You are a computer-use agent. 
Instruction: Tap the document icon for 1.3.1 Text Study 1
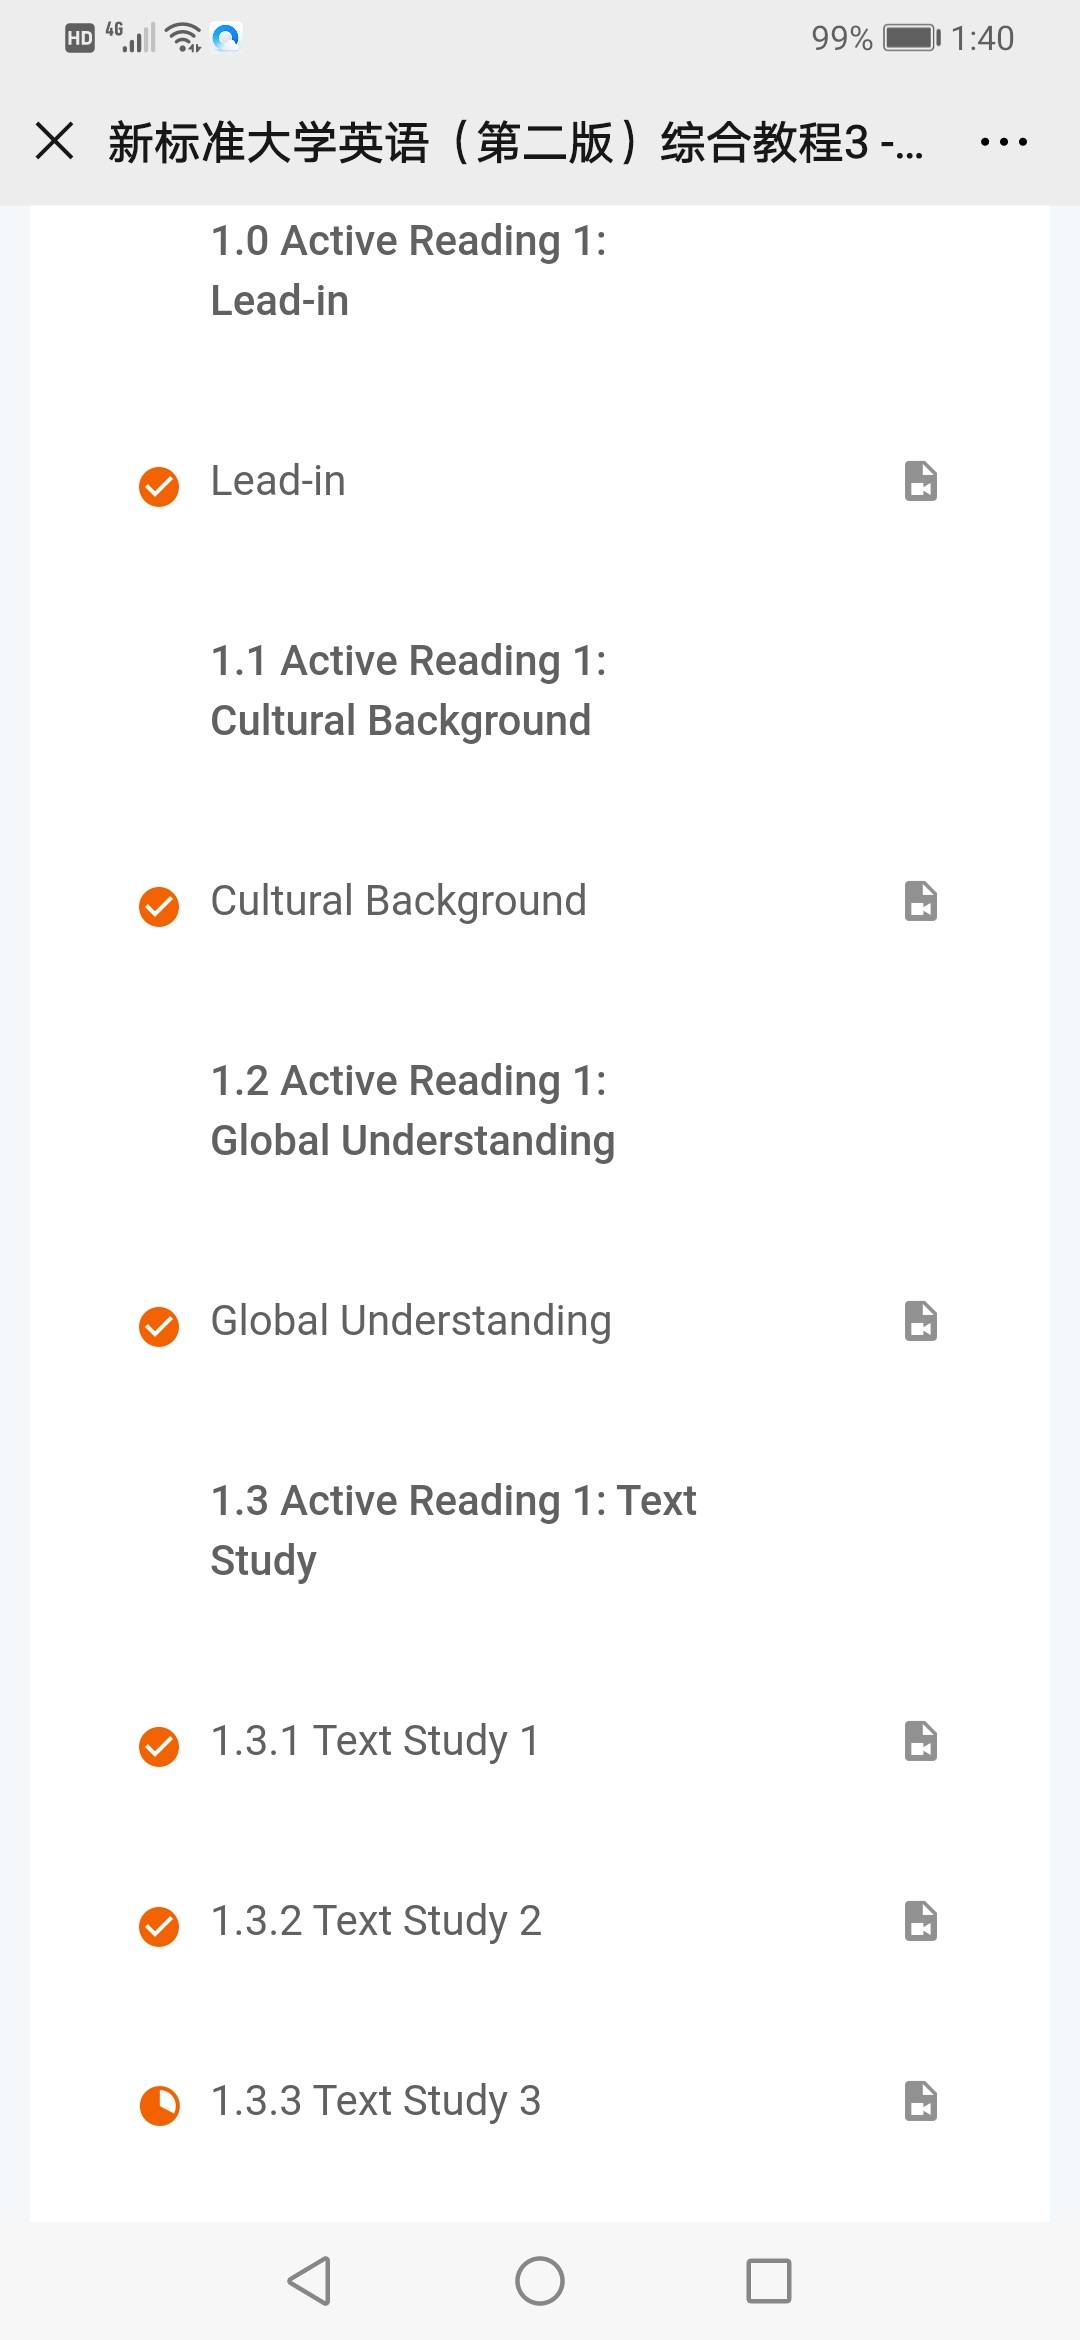coord(920,1741)
